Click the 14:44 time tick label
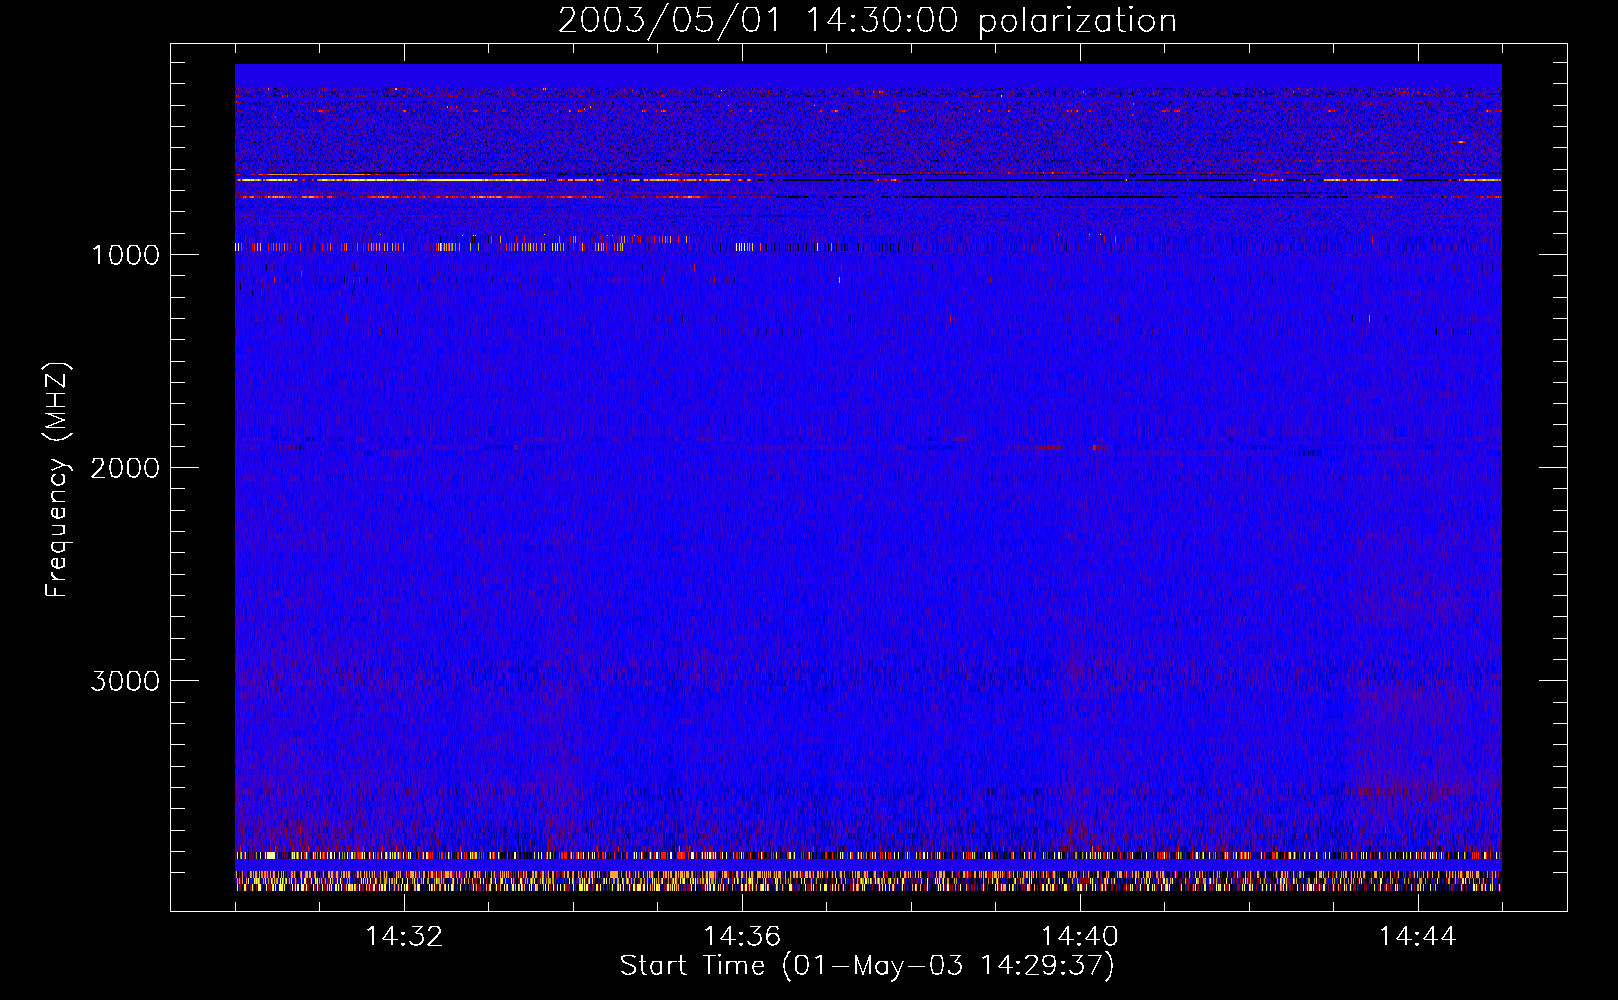Image resolution: width=1618 pixels, height=1000 pixels. [1418, 937]
